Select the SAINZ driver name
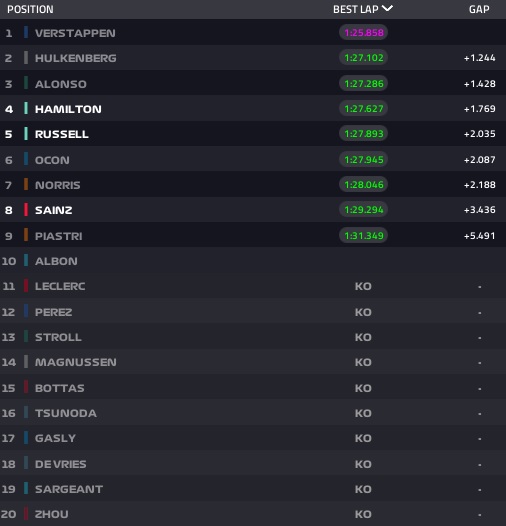This screenshot has width=506, height=526. [x=54, y=210]
